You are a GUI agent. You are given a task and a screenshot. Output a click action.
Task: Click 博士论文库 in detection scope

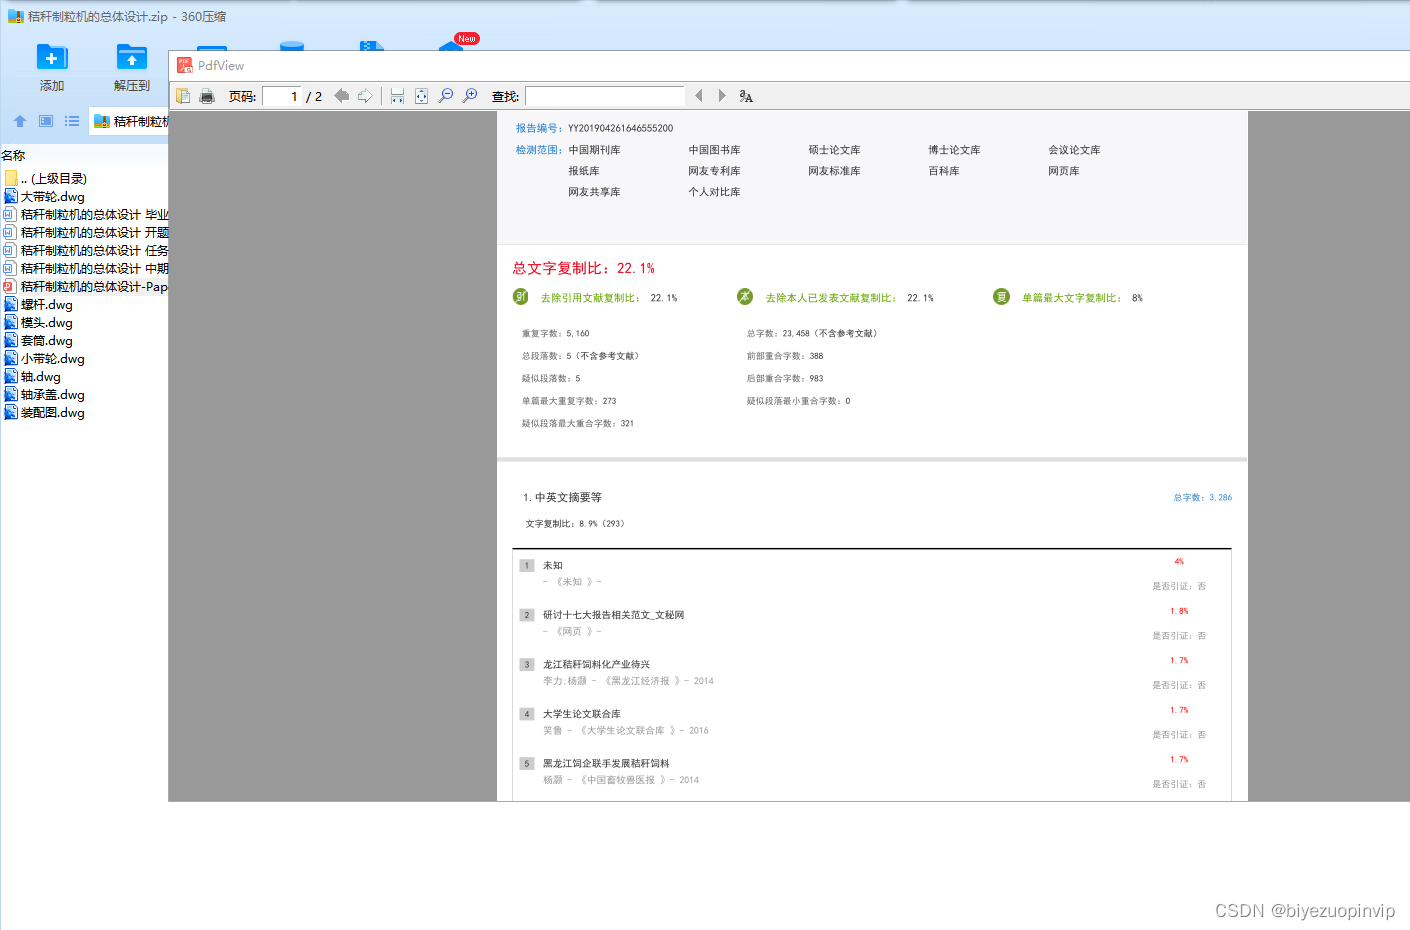click(x=955, y=150)
